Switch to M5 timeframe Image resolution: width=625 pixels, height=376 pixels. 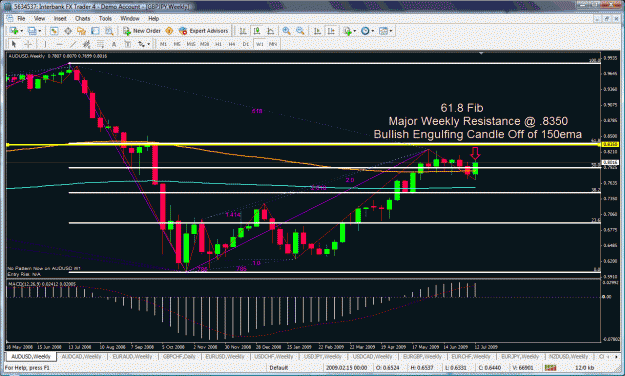177,44
